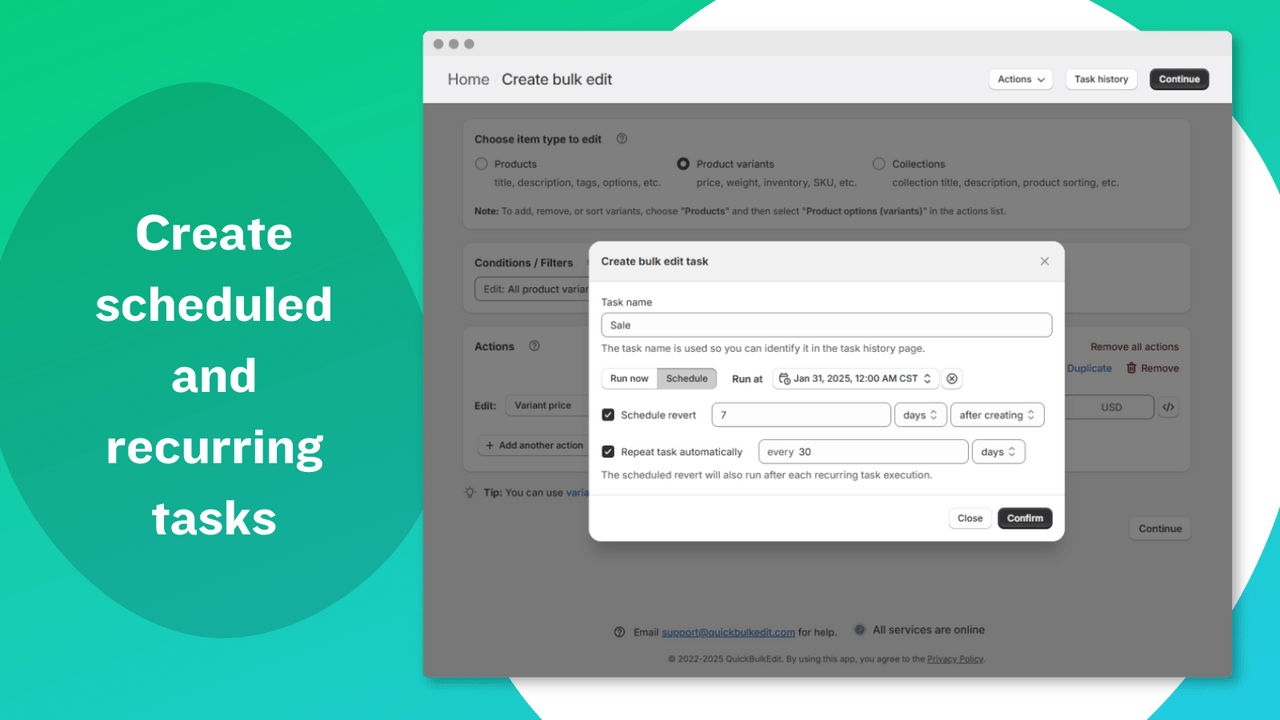Navigate to Home via the breadcrumb
The height and width of the screenshot is (720, 1280).
467,79
